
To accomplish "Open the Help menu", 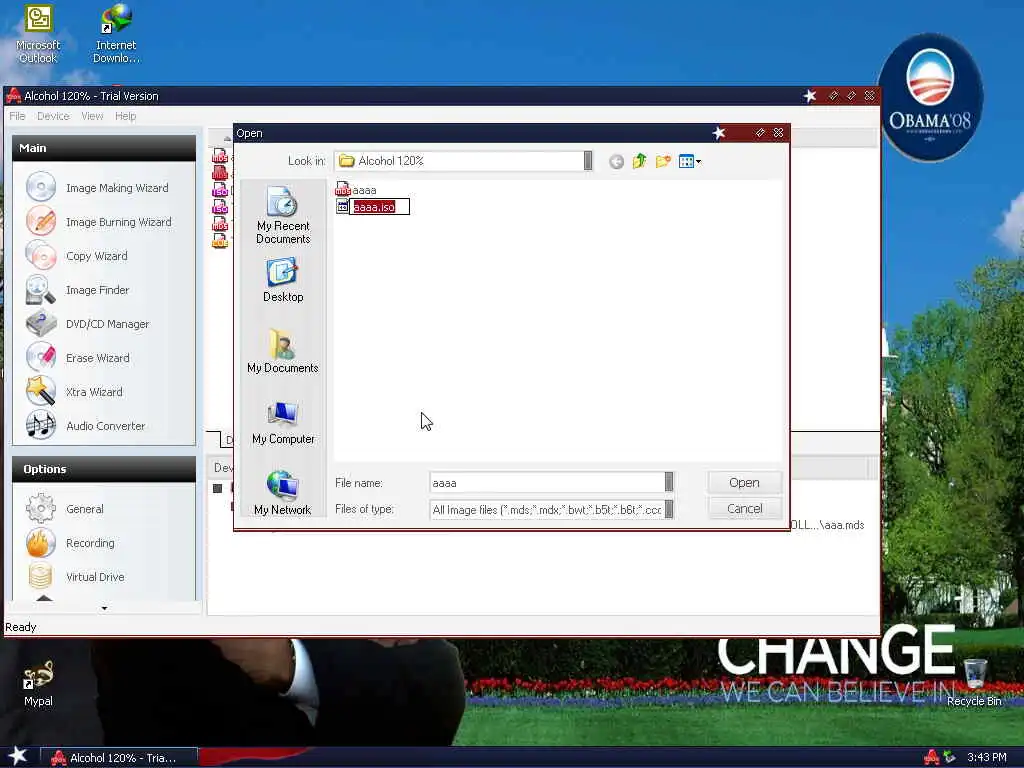I will [x=125, y=116].
